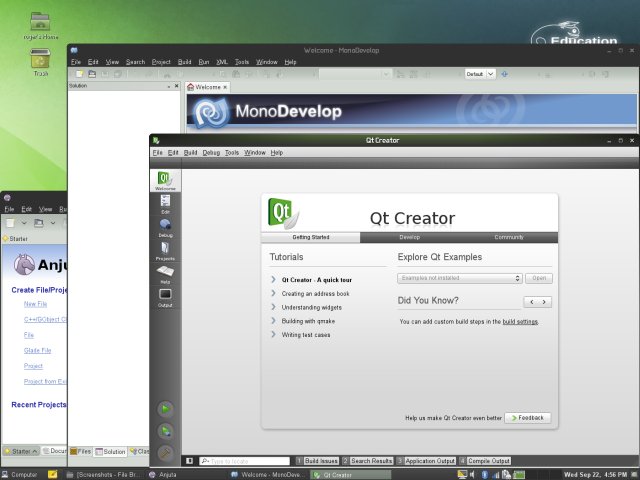Click the green Run button in Qt Creator
Screen dimensions: 640x480
coord(165,409)
